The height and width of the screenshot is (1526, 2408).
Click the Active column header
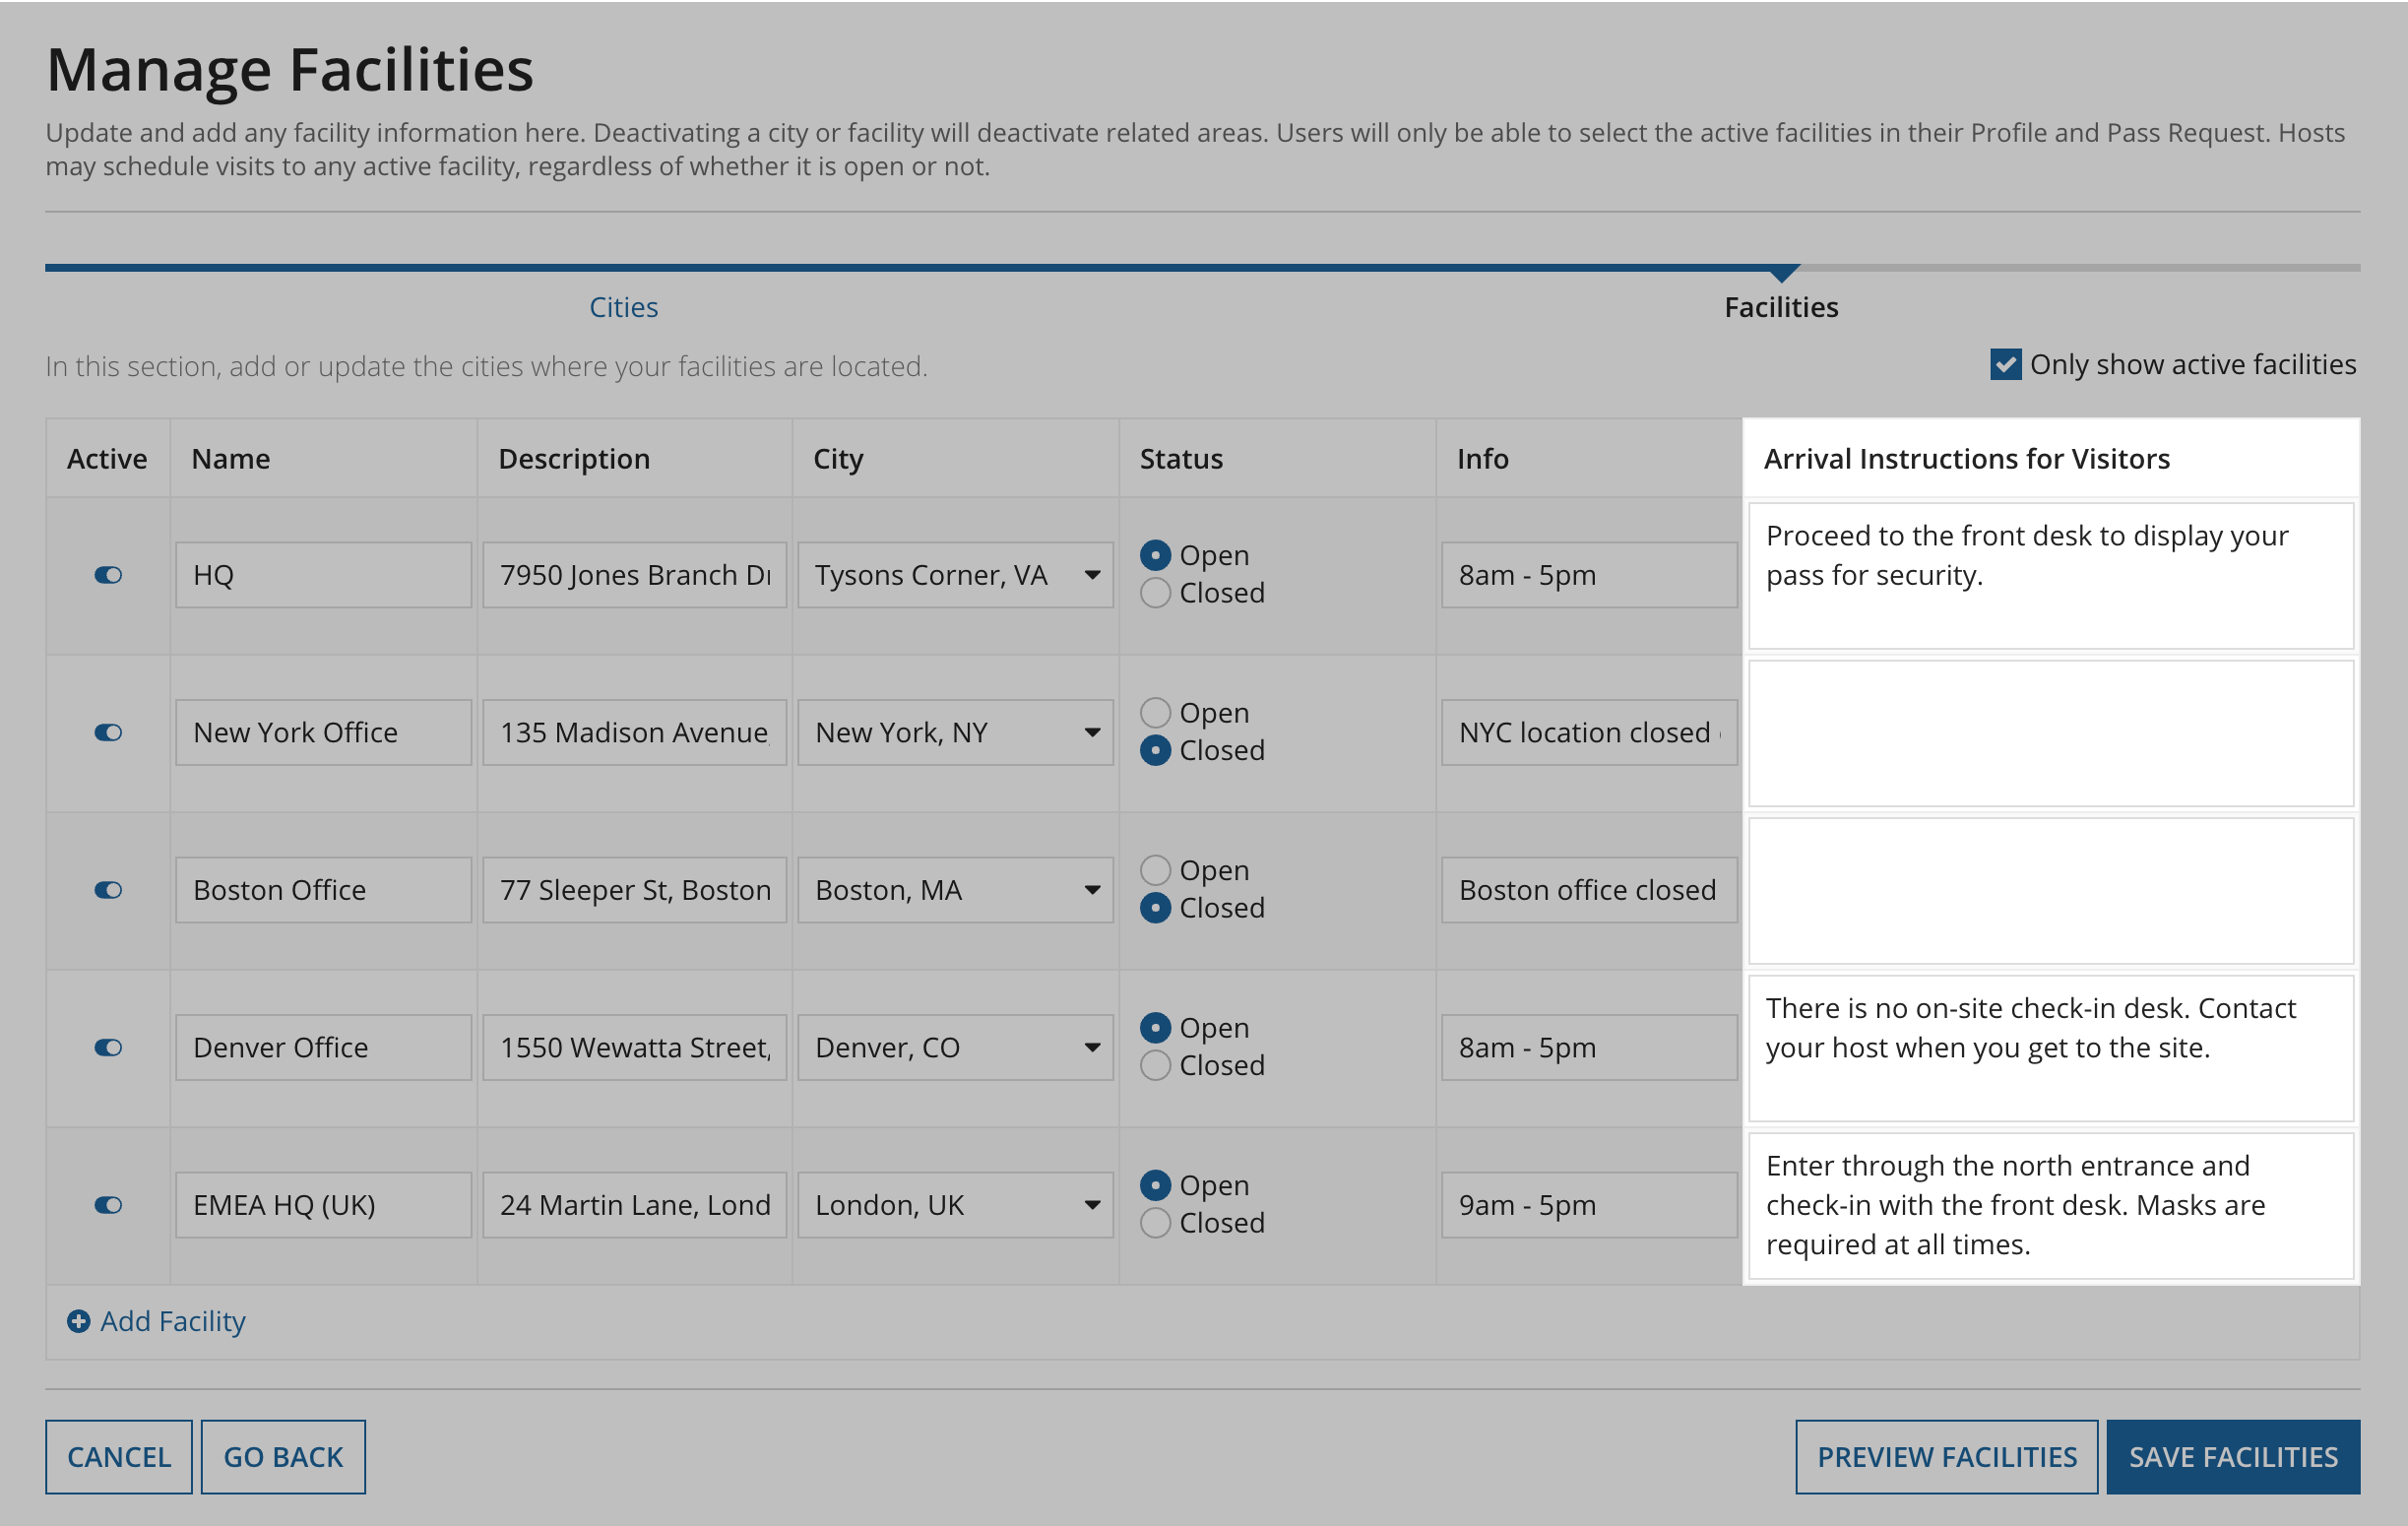[107, 459]
